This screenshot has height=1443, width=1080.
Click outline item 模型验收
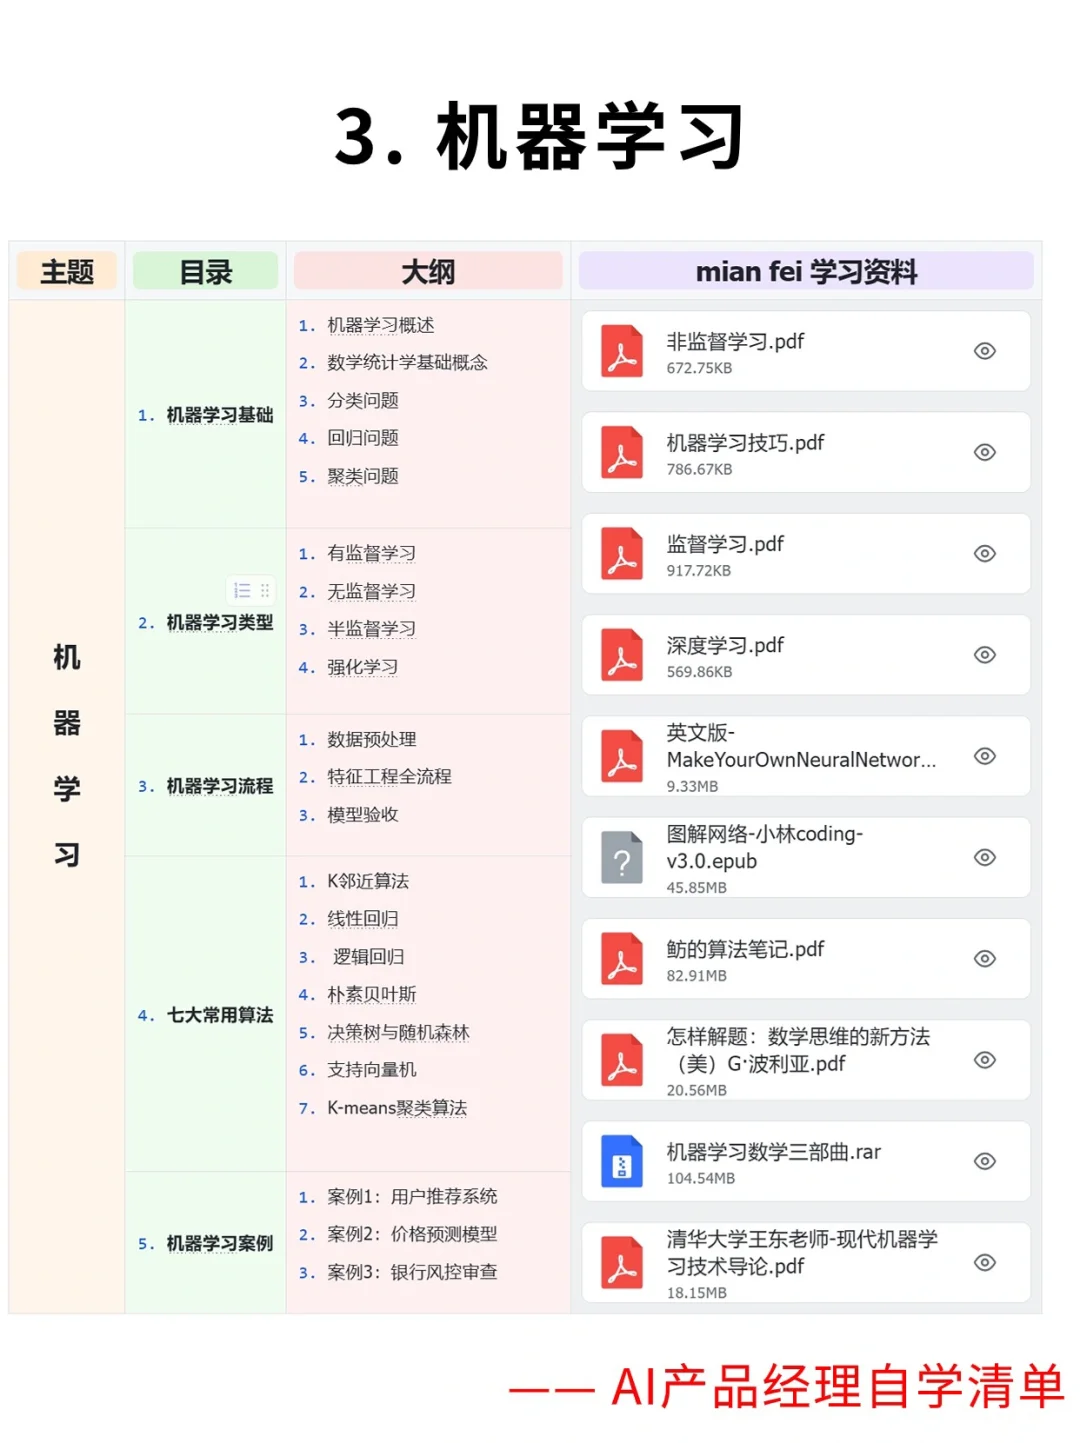click(363, 815)
